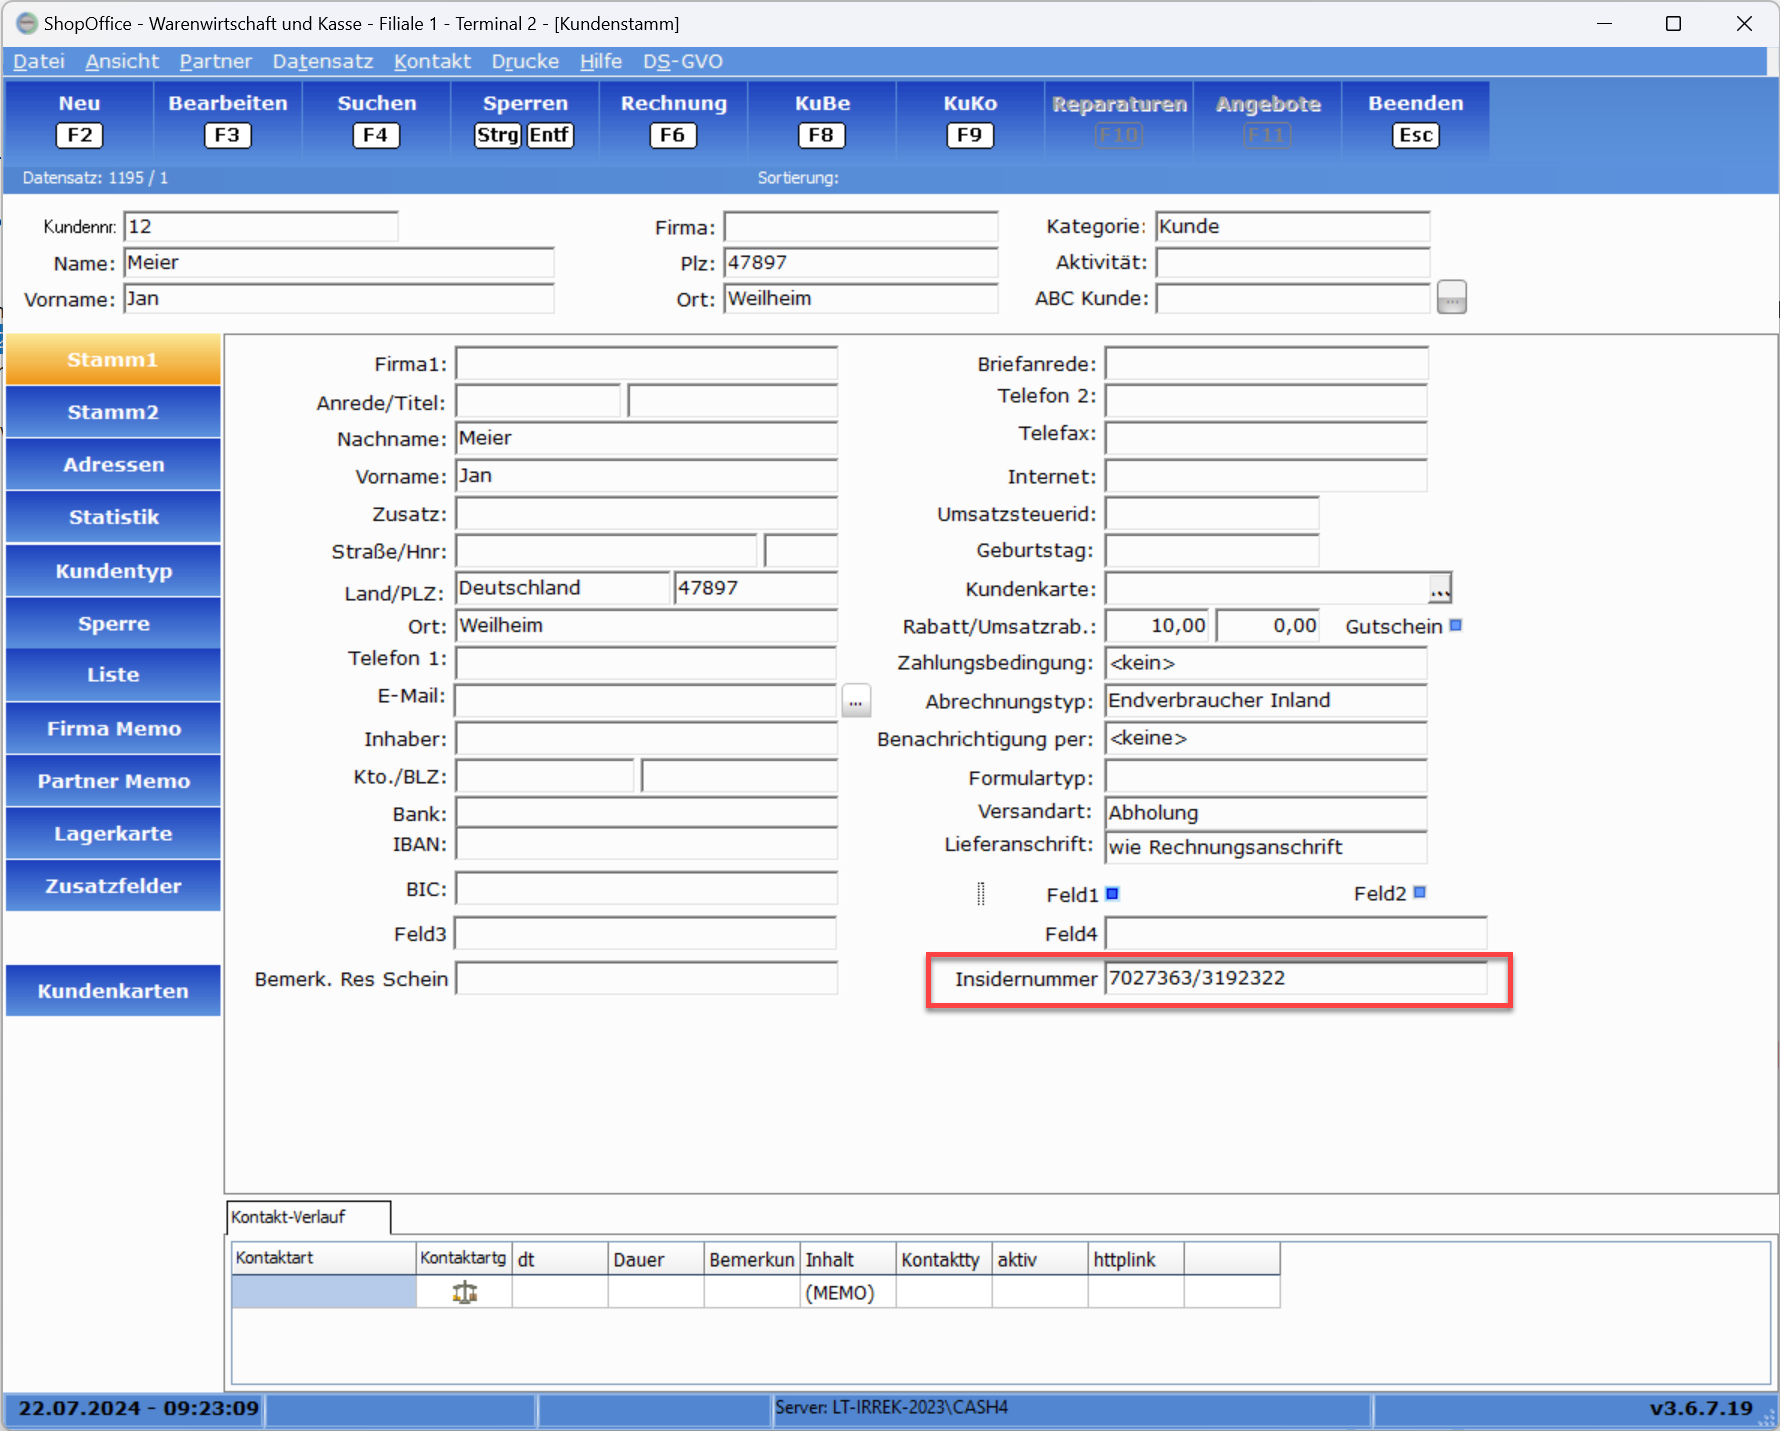This screenshot has height=1431, width=1780.
Task: Open the Datei menu
Action: 39,61
